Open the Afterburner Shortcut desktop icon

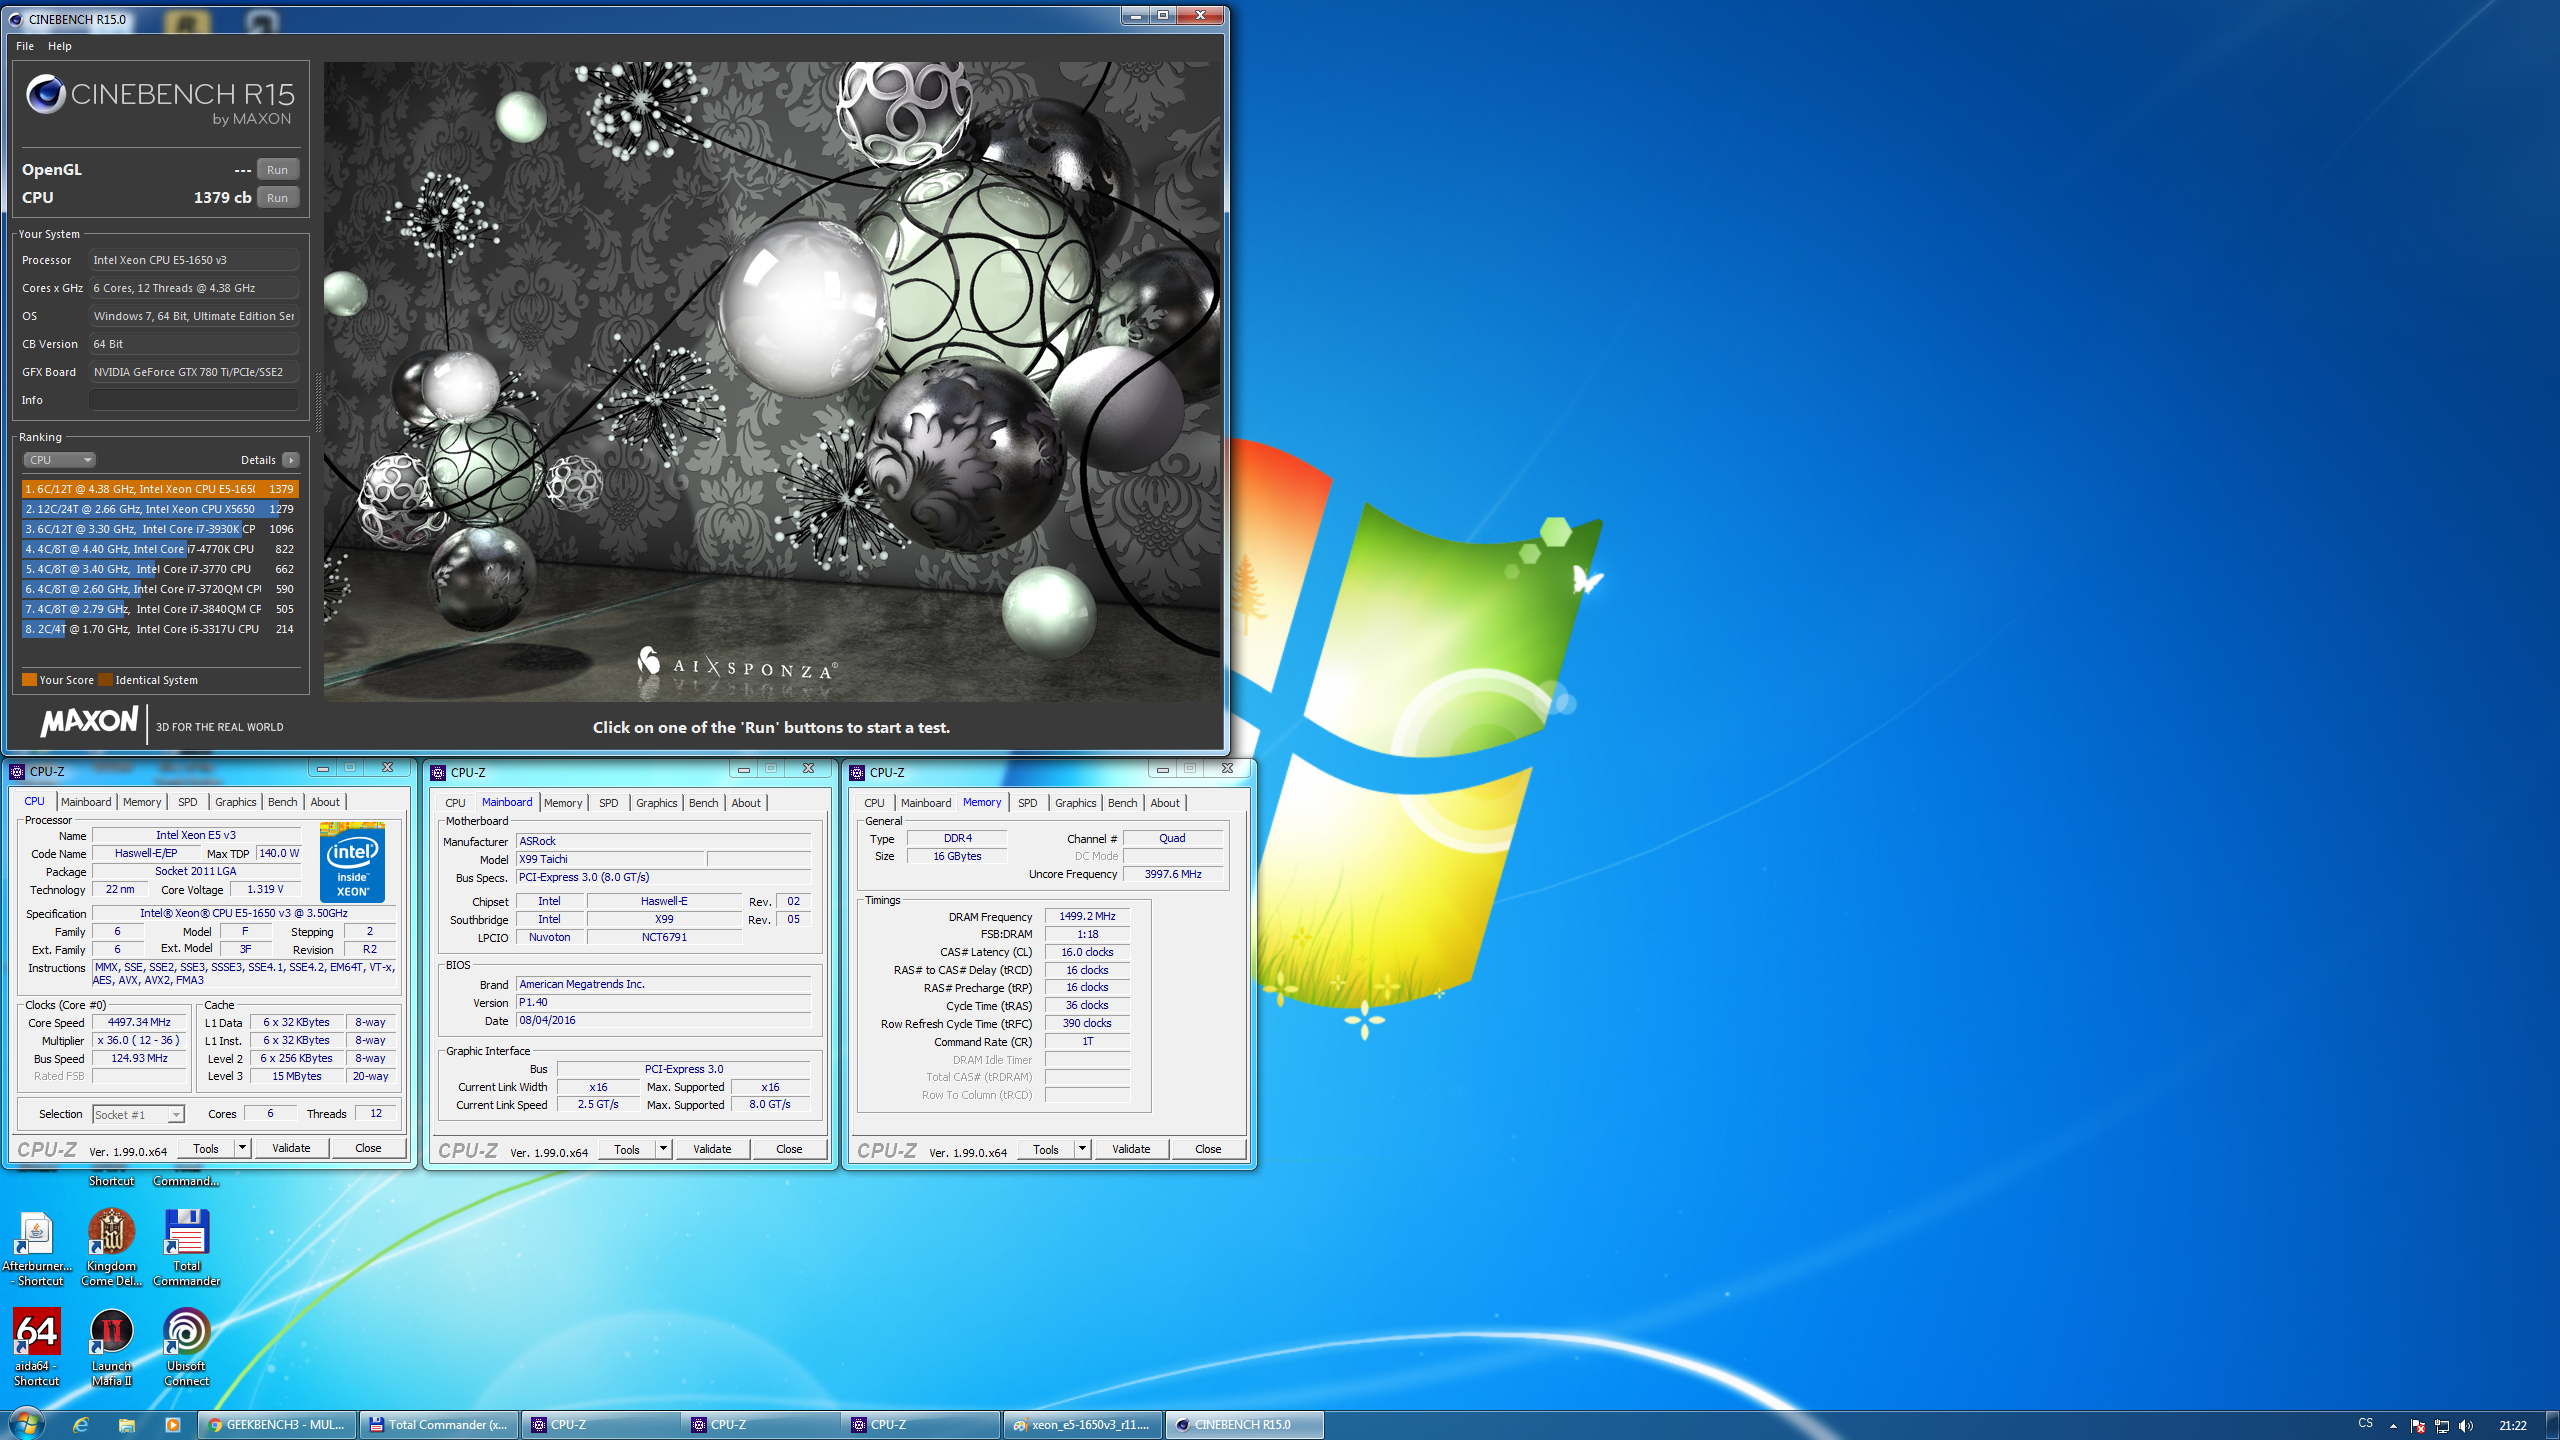pos(37,1246)
